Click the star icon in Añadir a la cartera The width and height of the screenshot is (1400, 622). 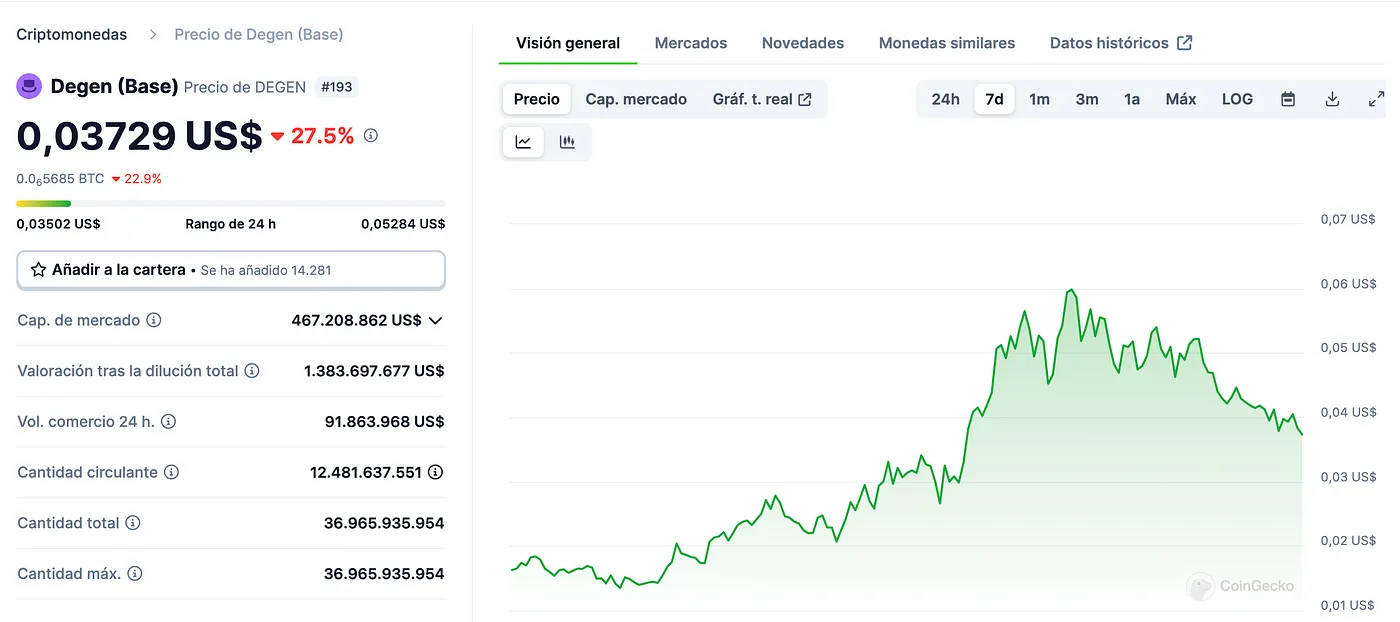pos(39,270)
